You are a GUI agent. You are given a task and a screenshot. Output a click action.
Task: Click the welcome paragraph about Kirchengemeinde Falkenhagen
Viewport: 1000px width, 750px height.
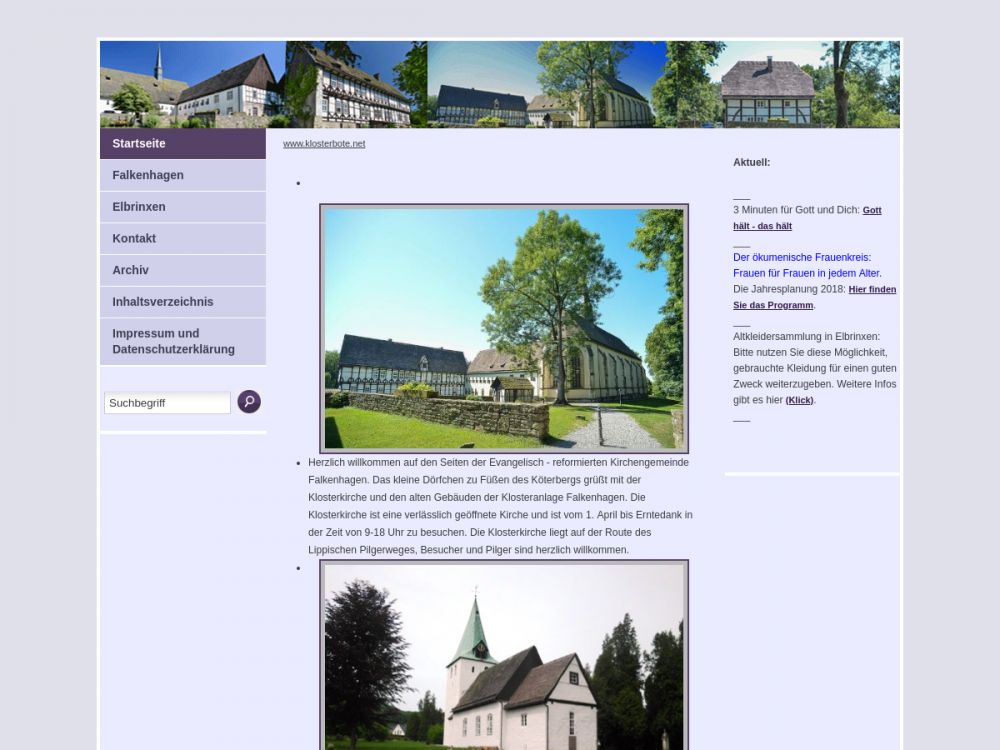click(500, 506)
